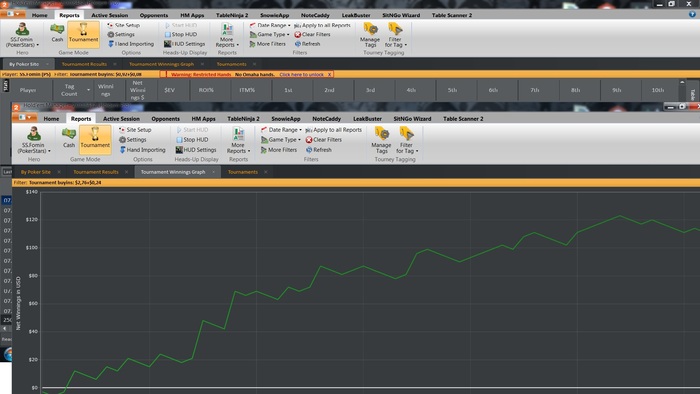Viewport: 700px width, 394px height.
Task: Open Settings in back window ribbon
Action: [x=121, y=34]
